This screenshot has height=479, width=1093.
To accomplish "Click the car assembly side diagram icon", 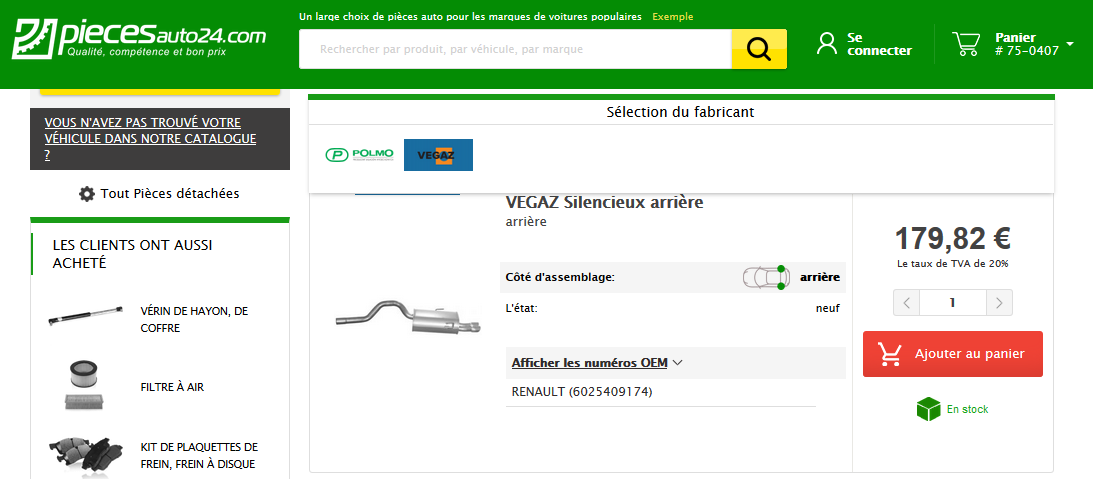I will (765, 277).
